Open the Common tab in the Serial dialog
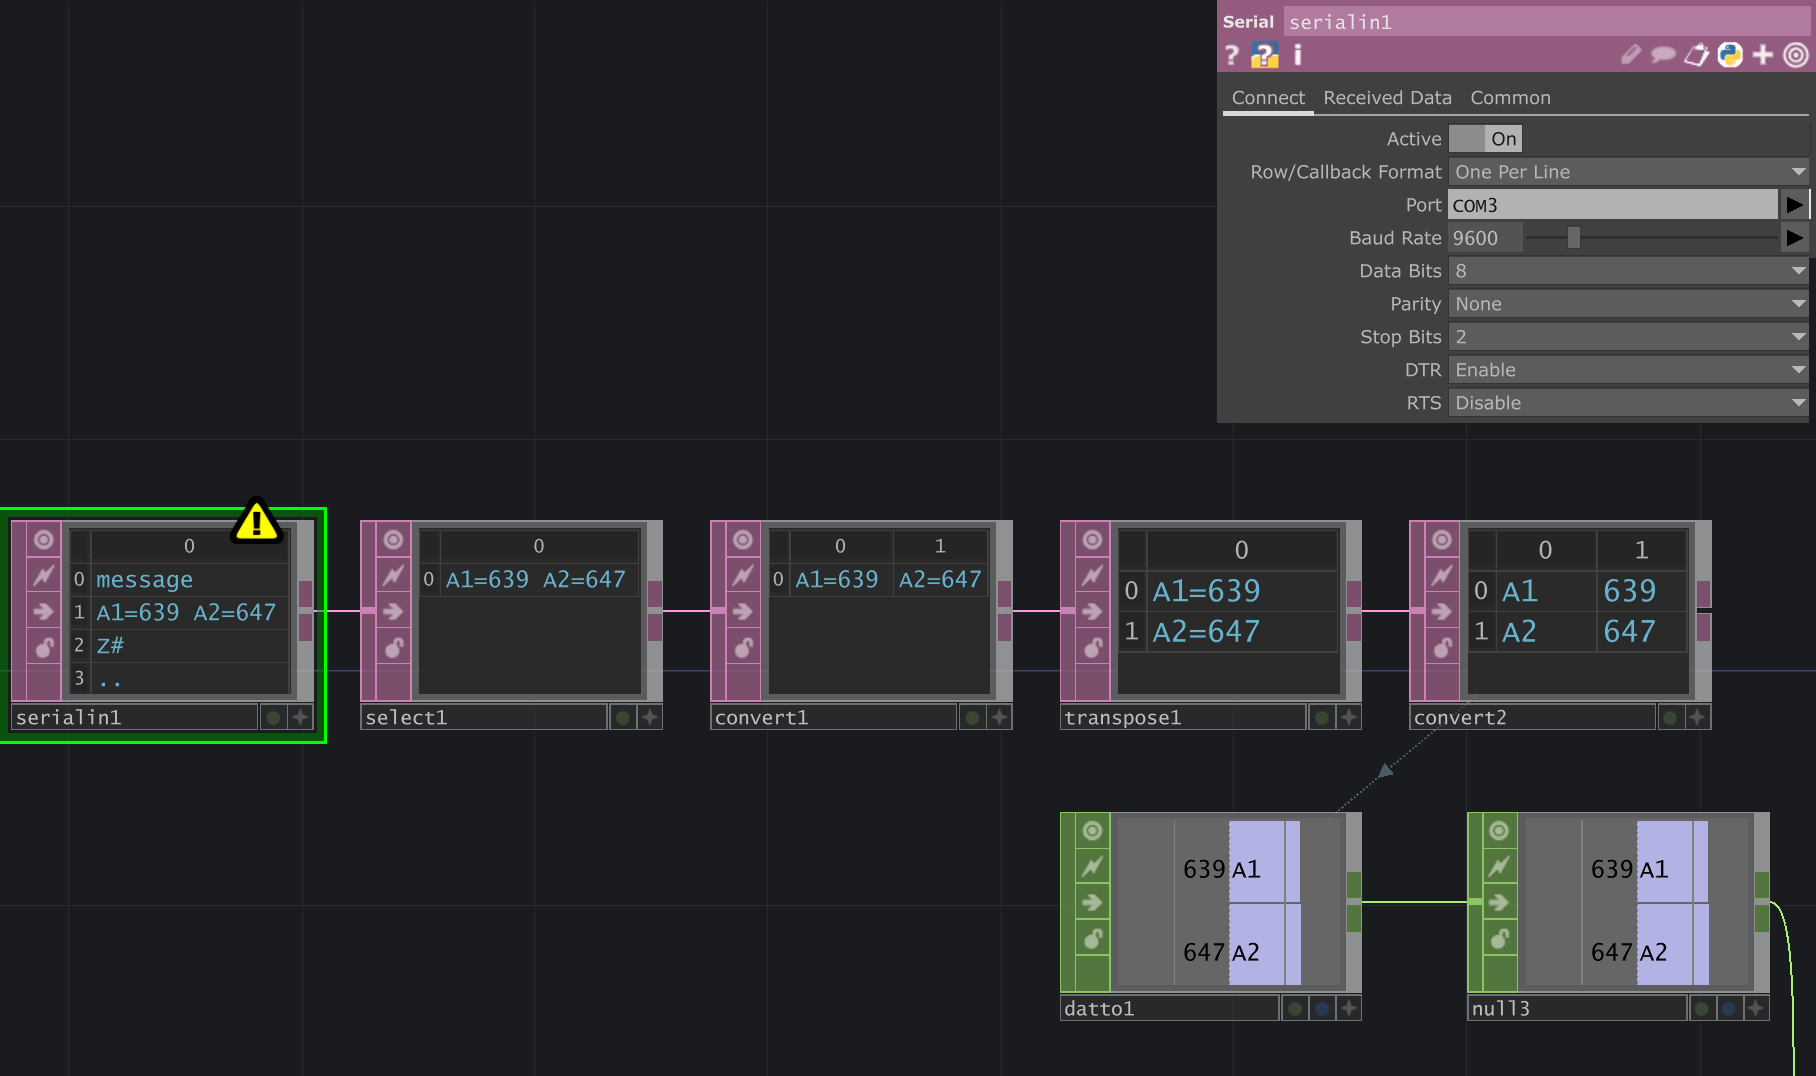 pos(1510,97)
